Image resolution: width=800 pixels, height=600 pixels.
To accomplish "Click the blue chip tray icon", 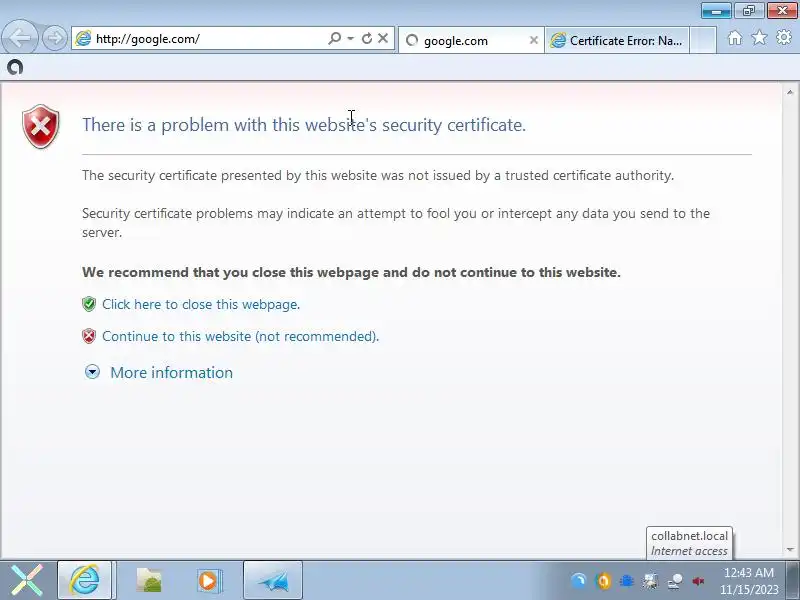I will (627, 581).
